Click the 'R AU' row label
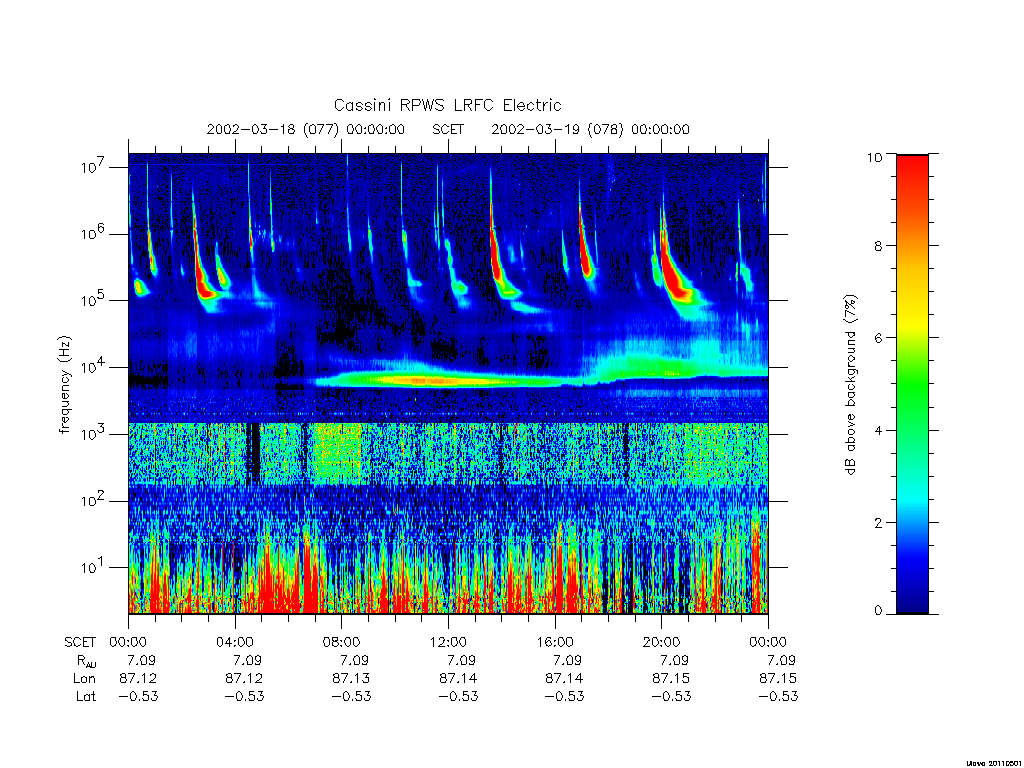This screenshot has height=768, width=1024. pyautogui.click(x=86, y=661)
